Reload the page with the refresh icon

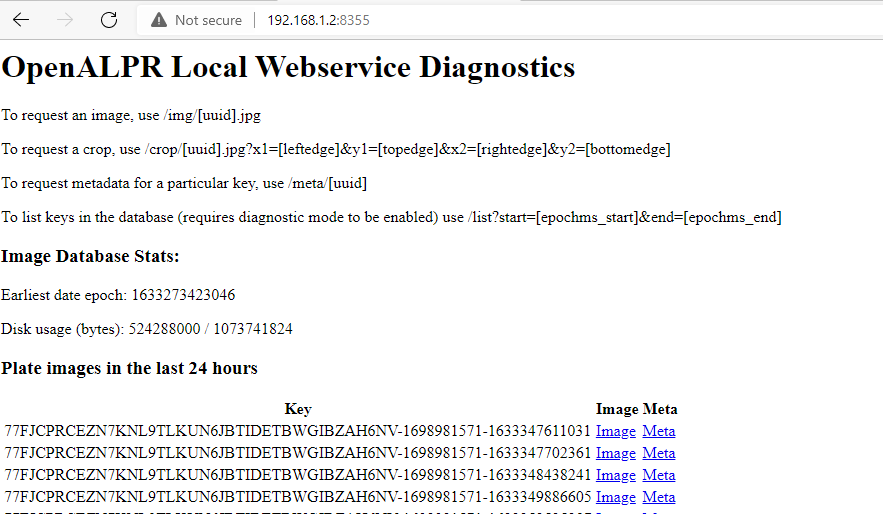coord(109,20)
